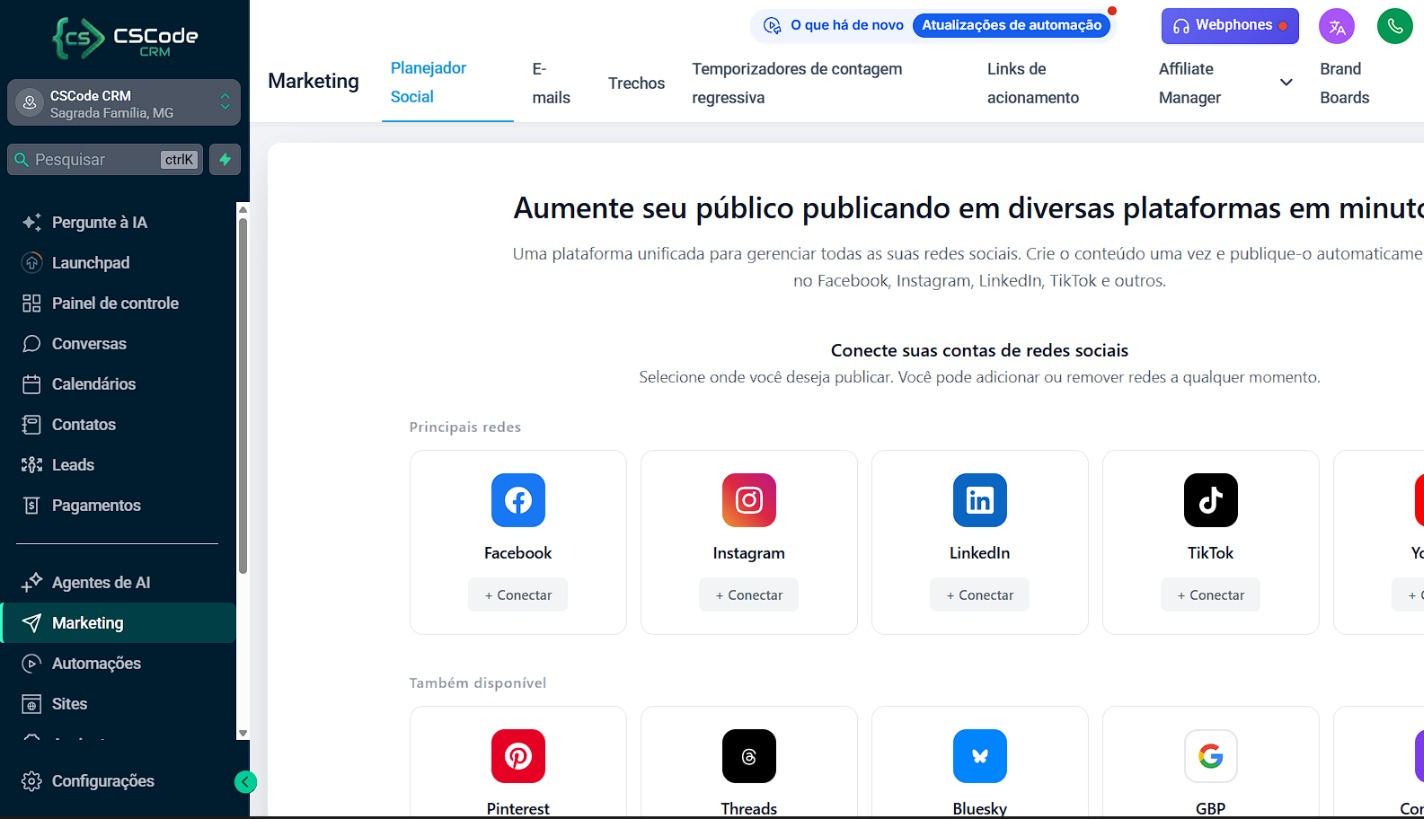Viewport: 1424px width, 819px height.
Task: Click the Pesquisar search field
Action: [x=105, y=159]
